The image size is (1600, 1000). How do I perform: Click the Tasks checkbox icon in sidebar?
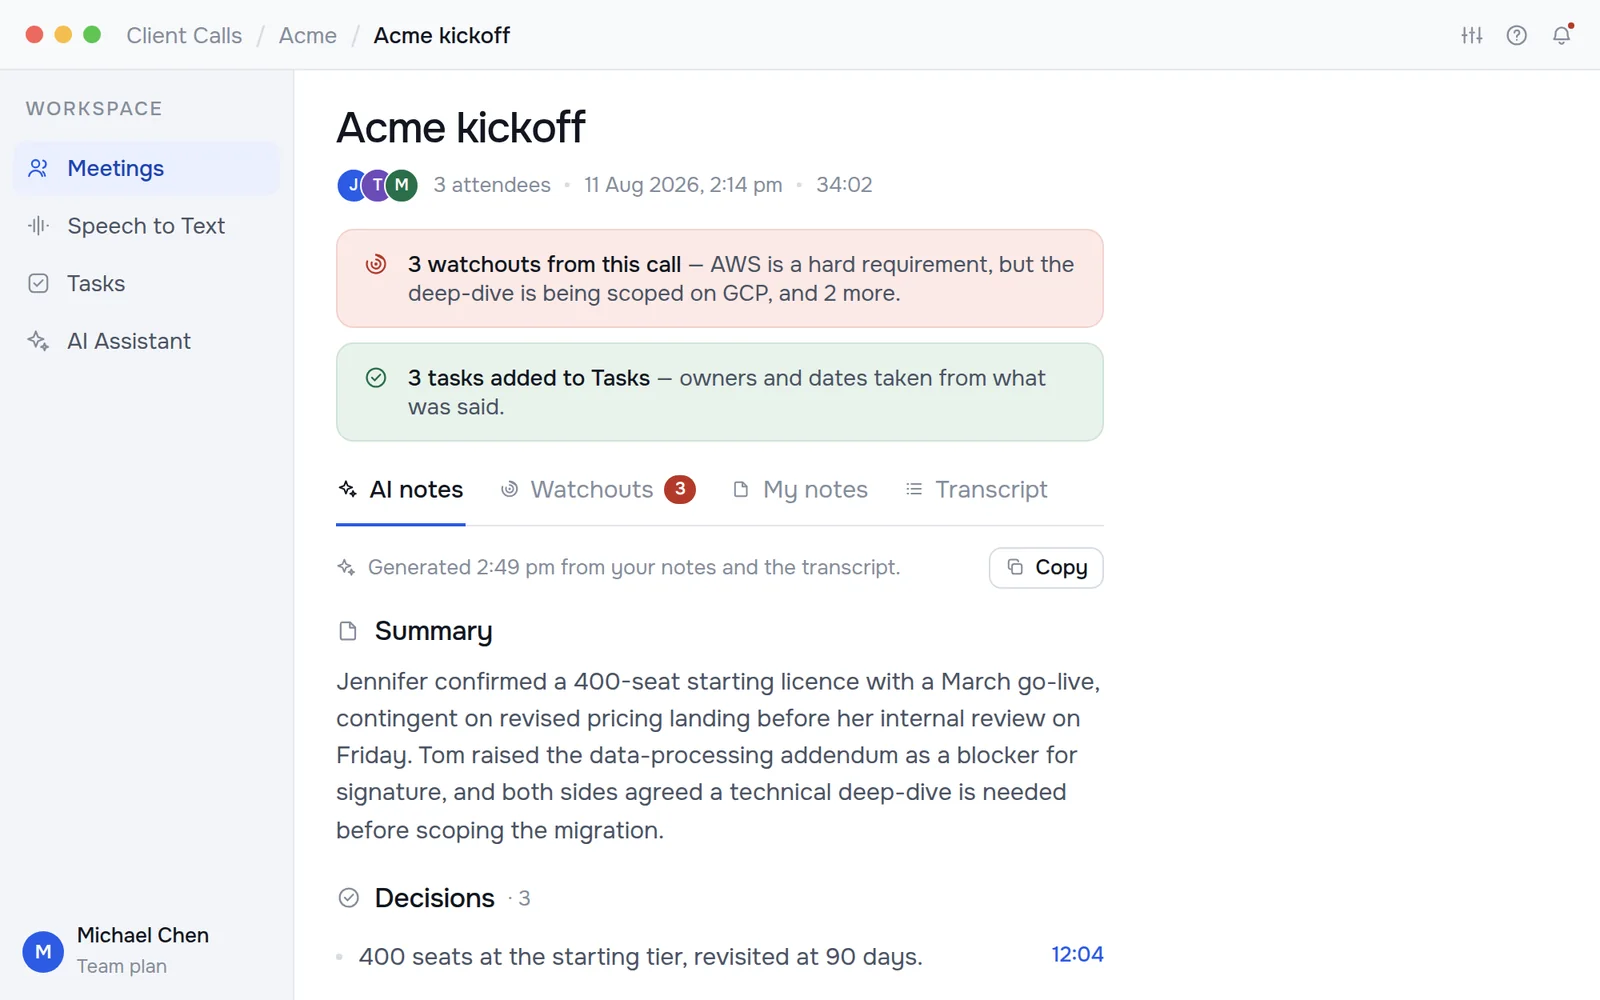tap(38, 283)
